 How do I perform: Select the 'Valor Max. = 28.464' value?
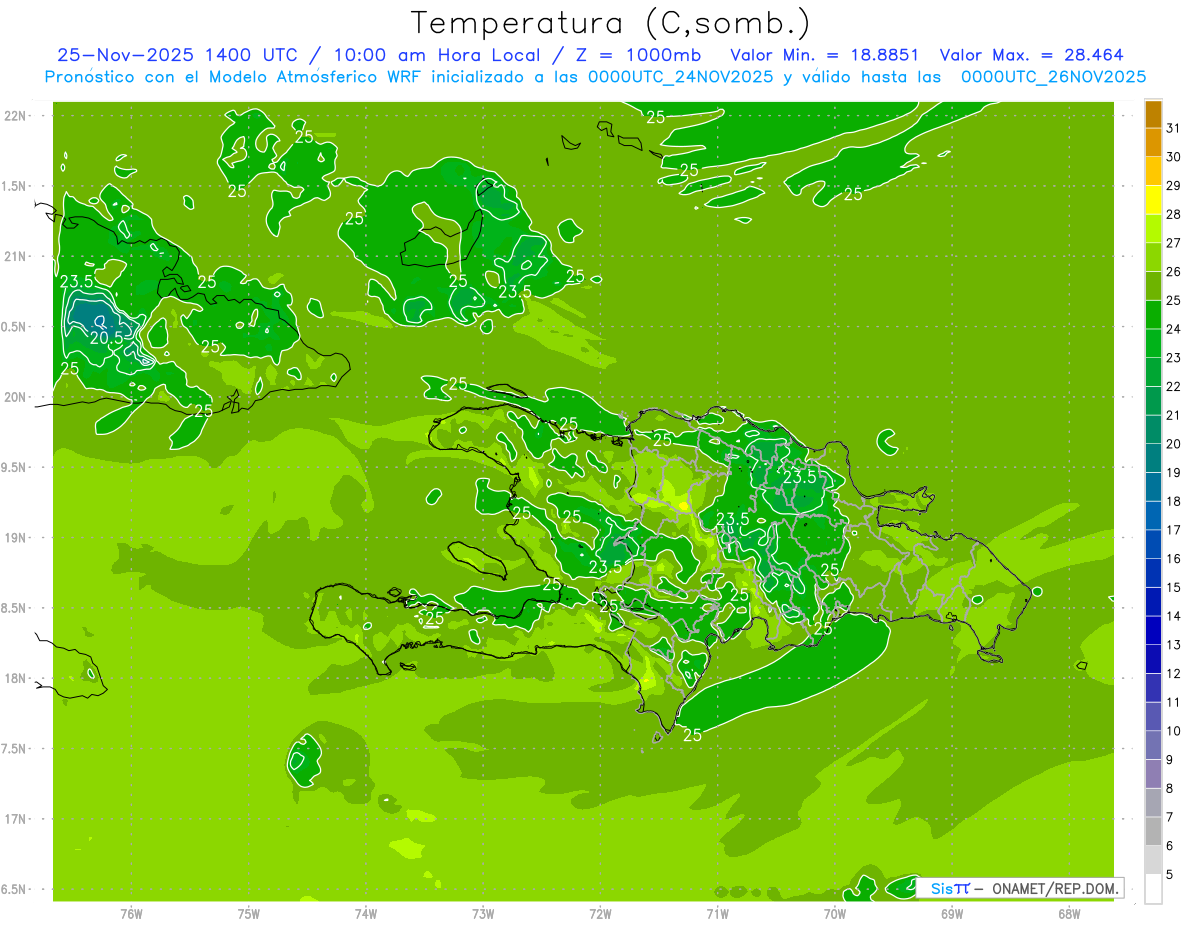coord(1031,55)
